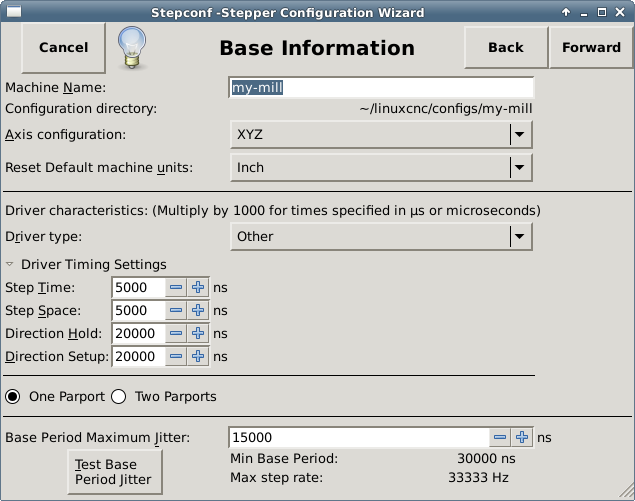This screenshot has width=635, height=501.
Task: Click the Back button
Action: (x=505, y=47)
